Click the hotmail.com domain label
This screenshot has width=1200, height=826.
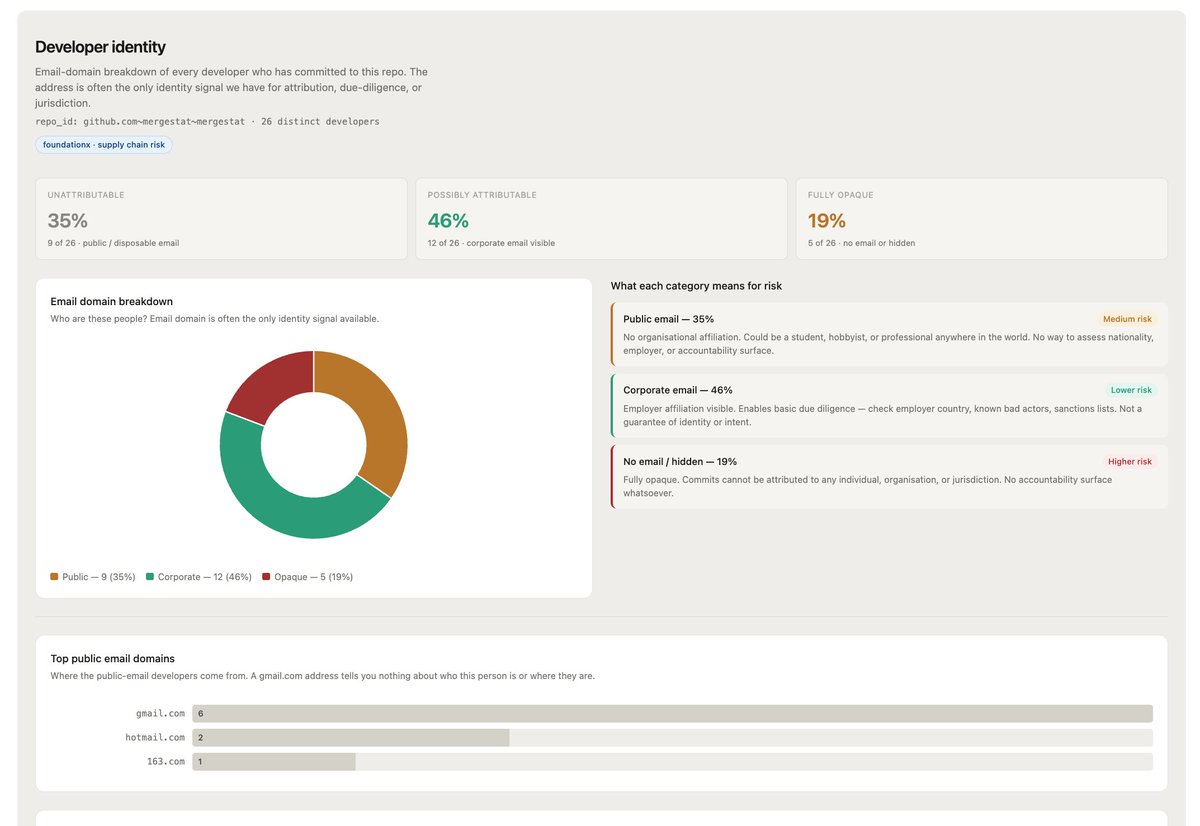[154, 738]
